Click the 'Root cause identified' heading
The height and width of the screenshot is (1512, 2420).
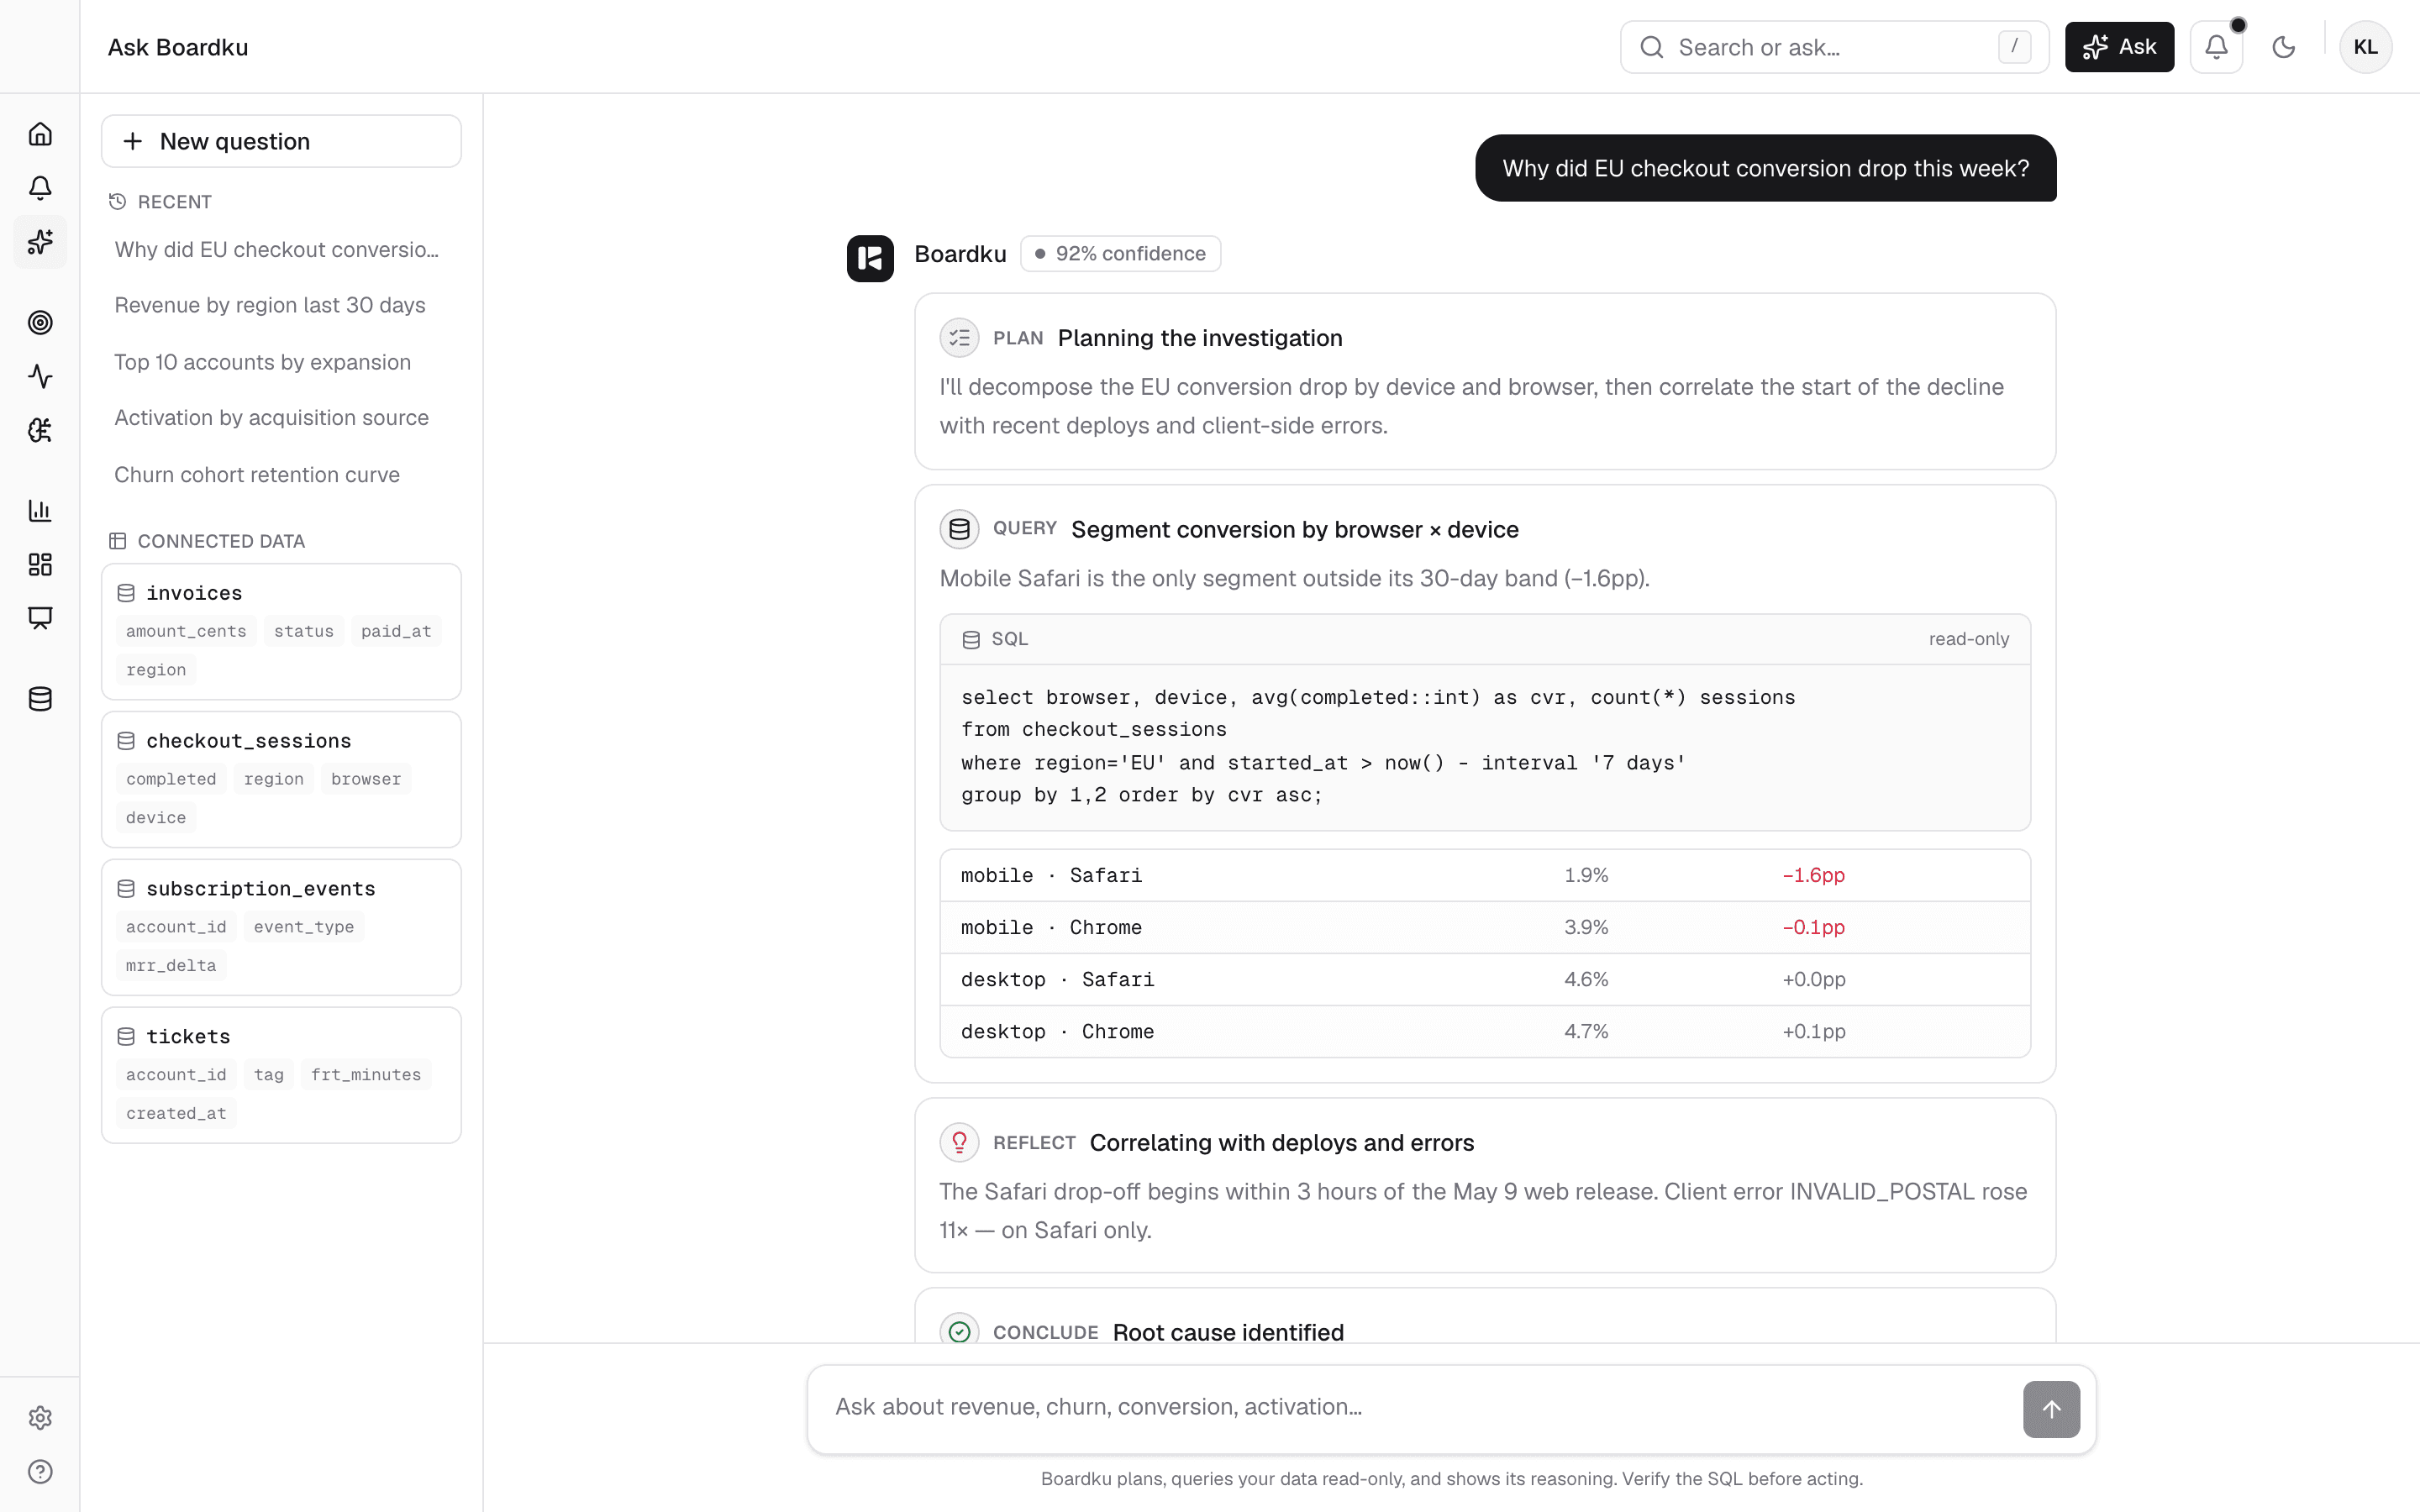click(x=1228, y=1331)
